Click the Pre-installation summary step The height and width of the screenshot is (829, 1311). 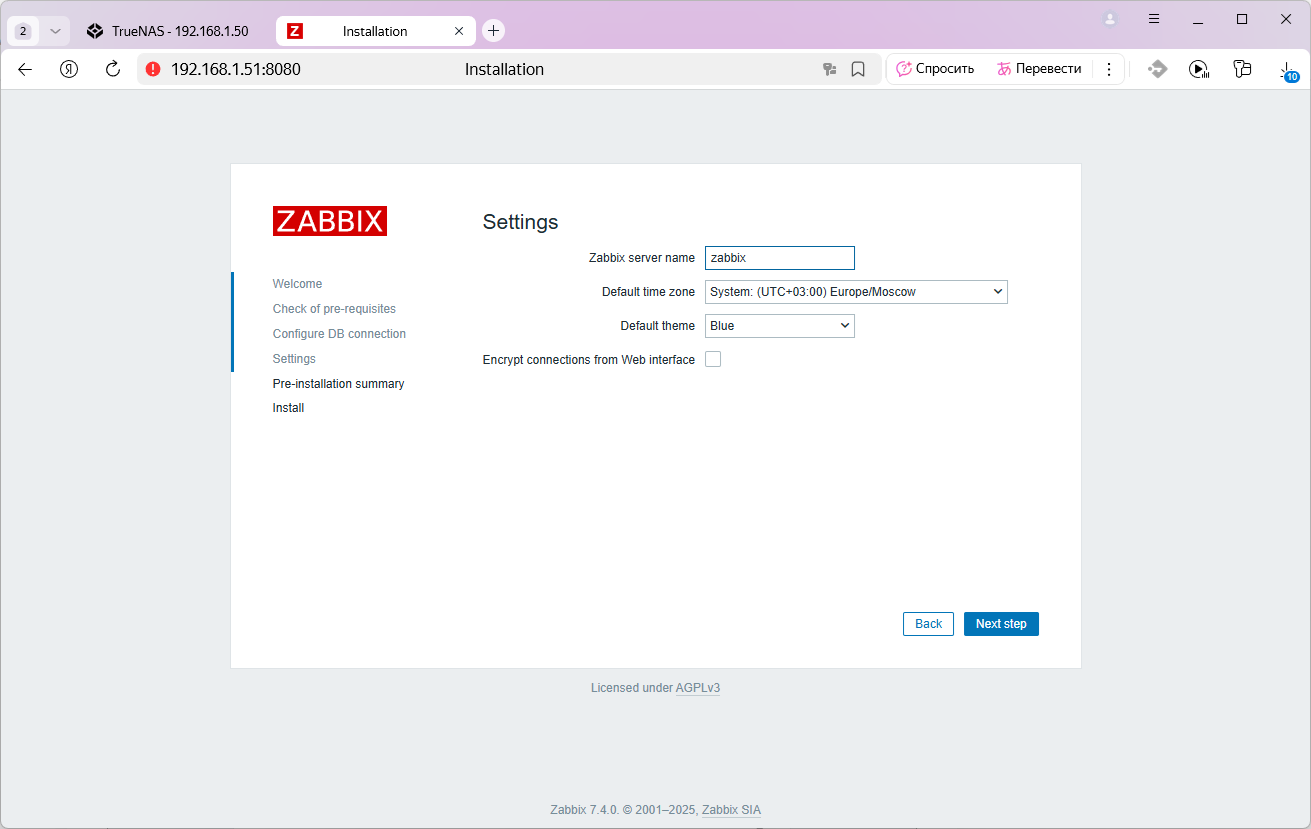coord(338,384)
